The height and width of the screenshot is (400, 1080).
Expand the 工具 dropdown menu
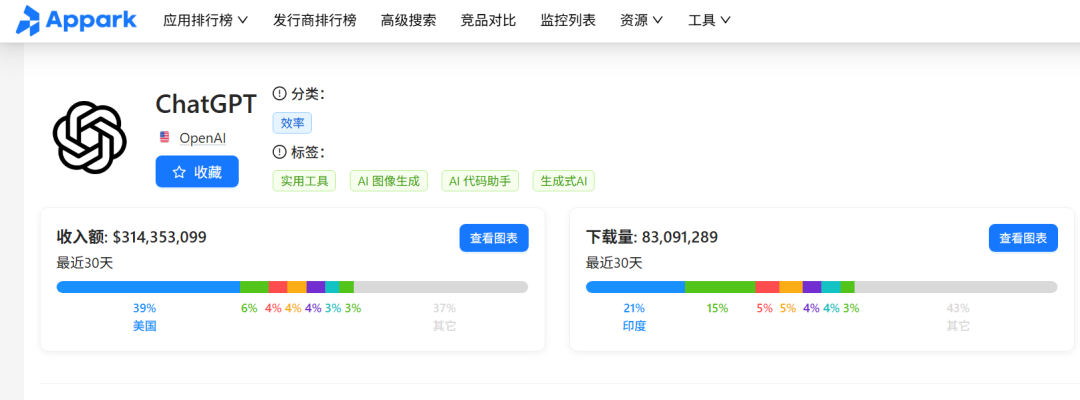click(709, 20)
